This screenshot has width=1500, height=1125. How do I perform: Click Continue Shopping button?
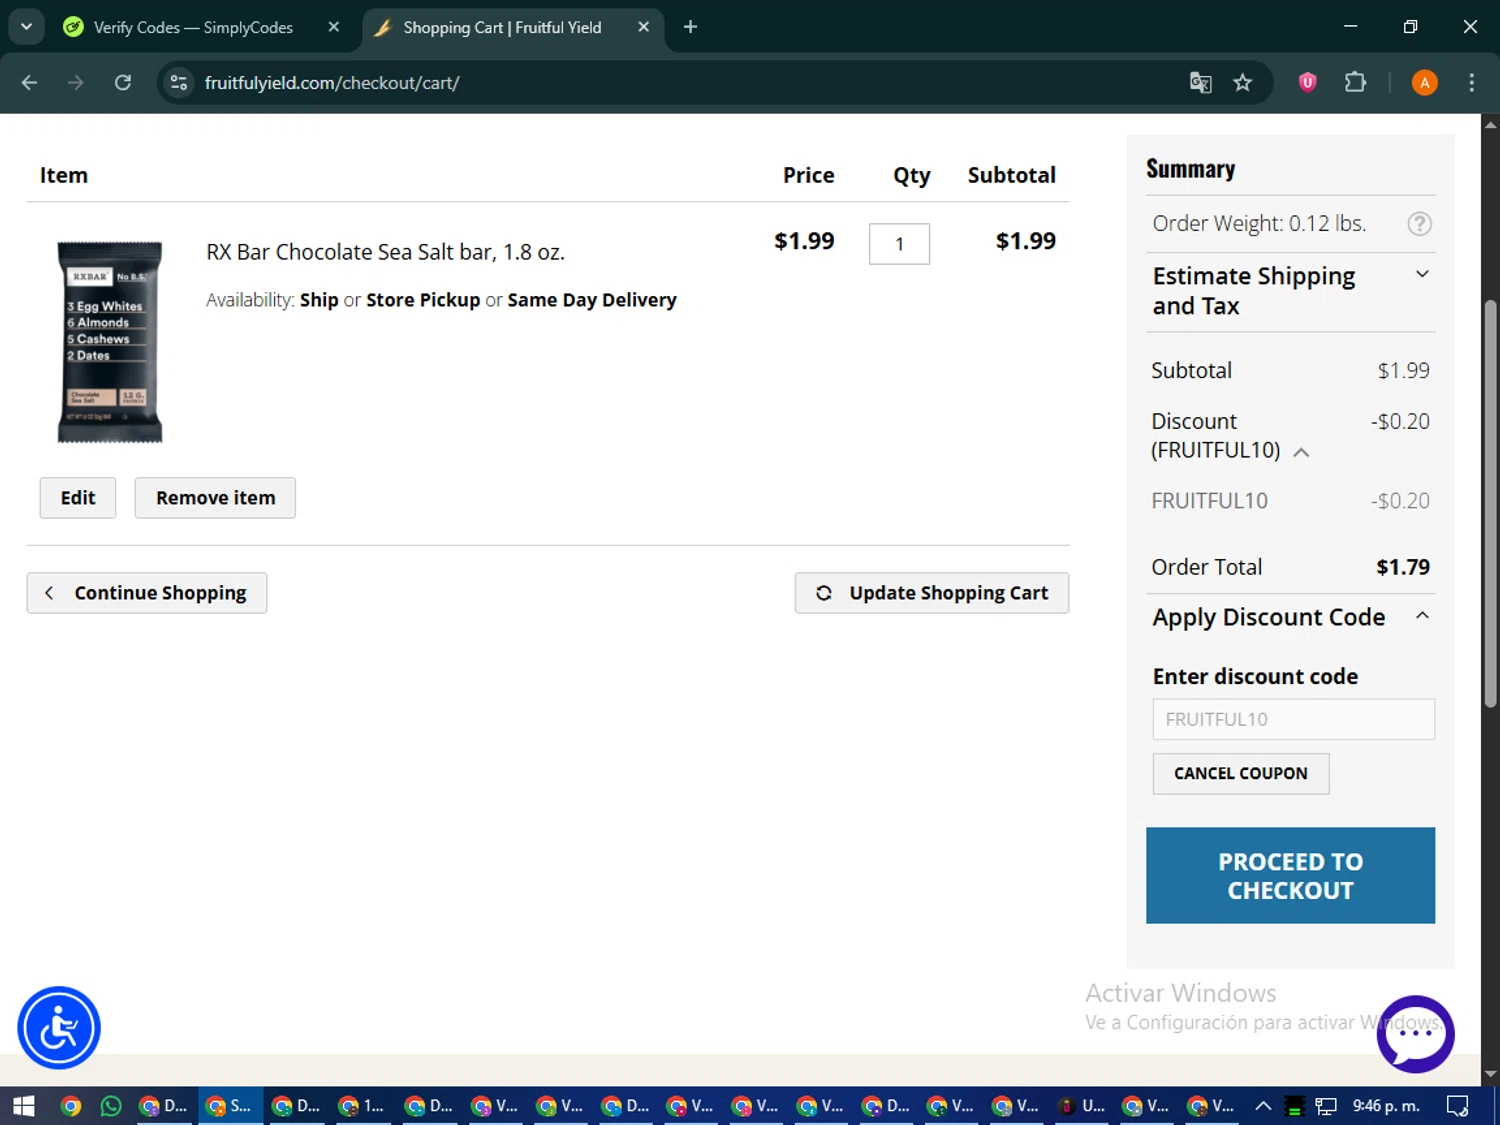[x=147, y=593]
